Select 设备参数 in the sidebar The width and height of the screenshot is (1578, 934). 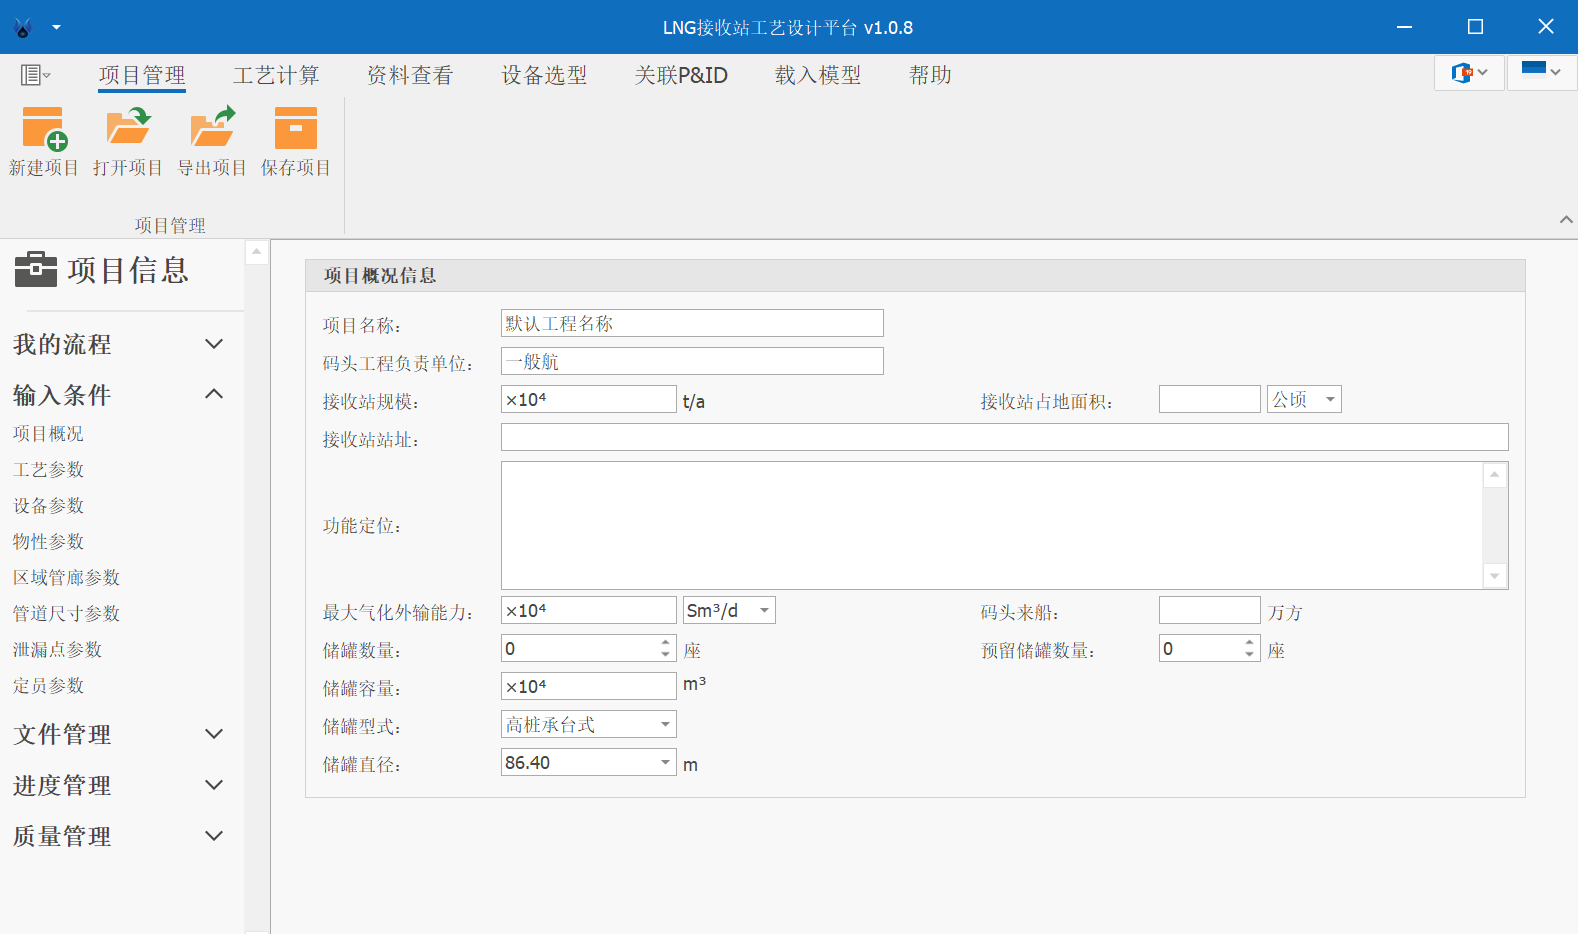point(48,506)
